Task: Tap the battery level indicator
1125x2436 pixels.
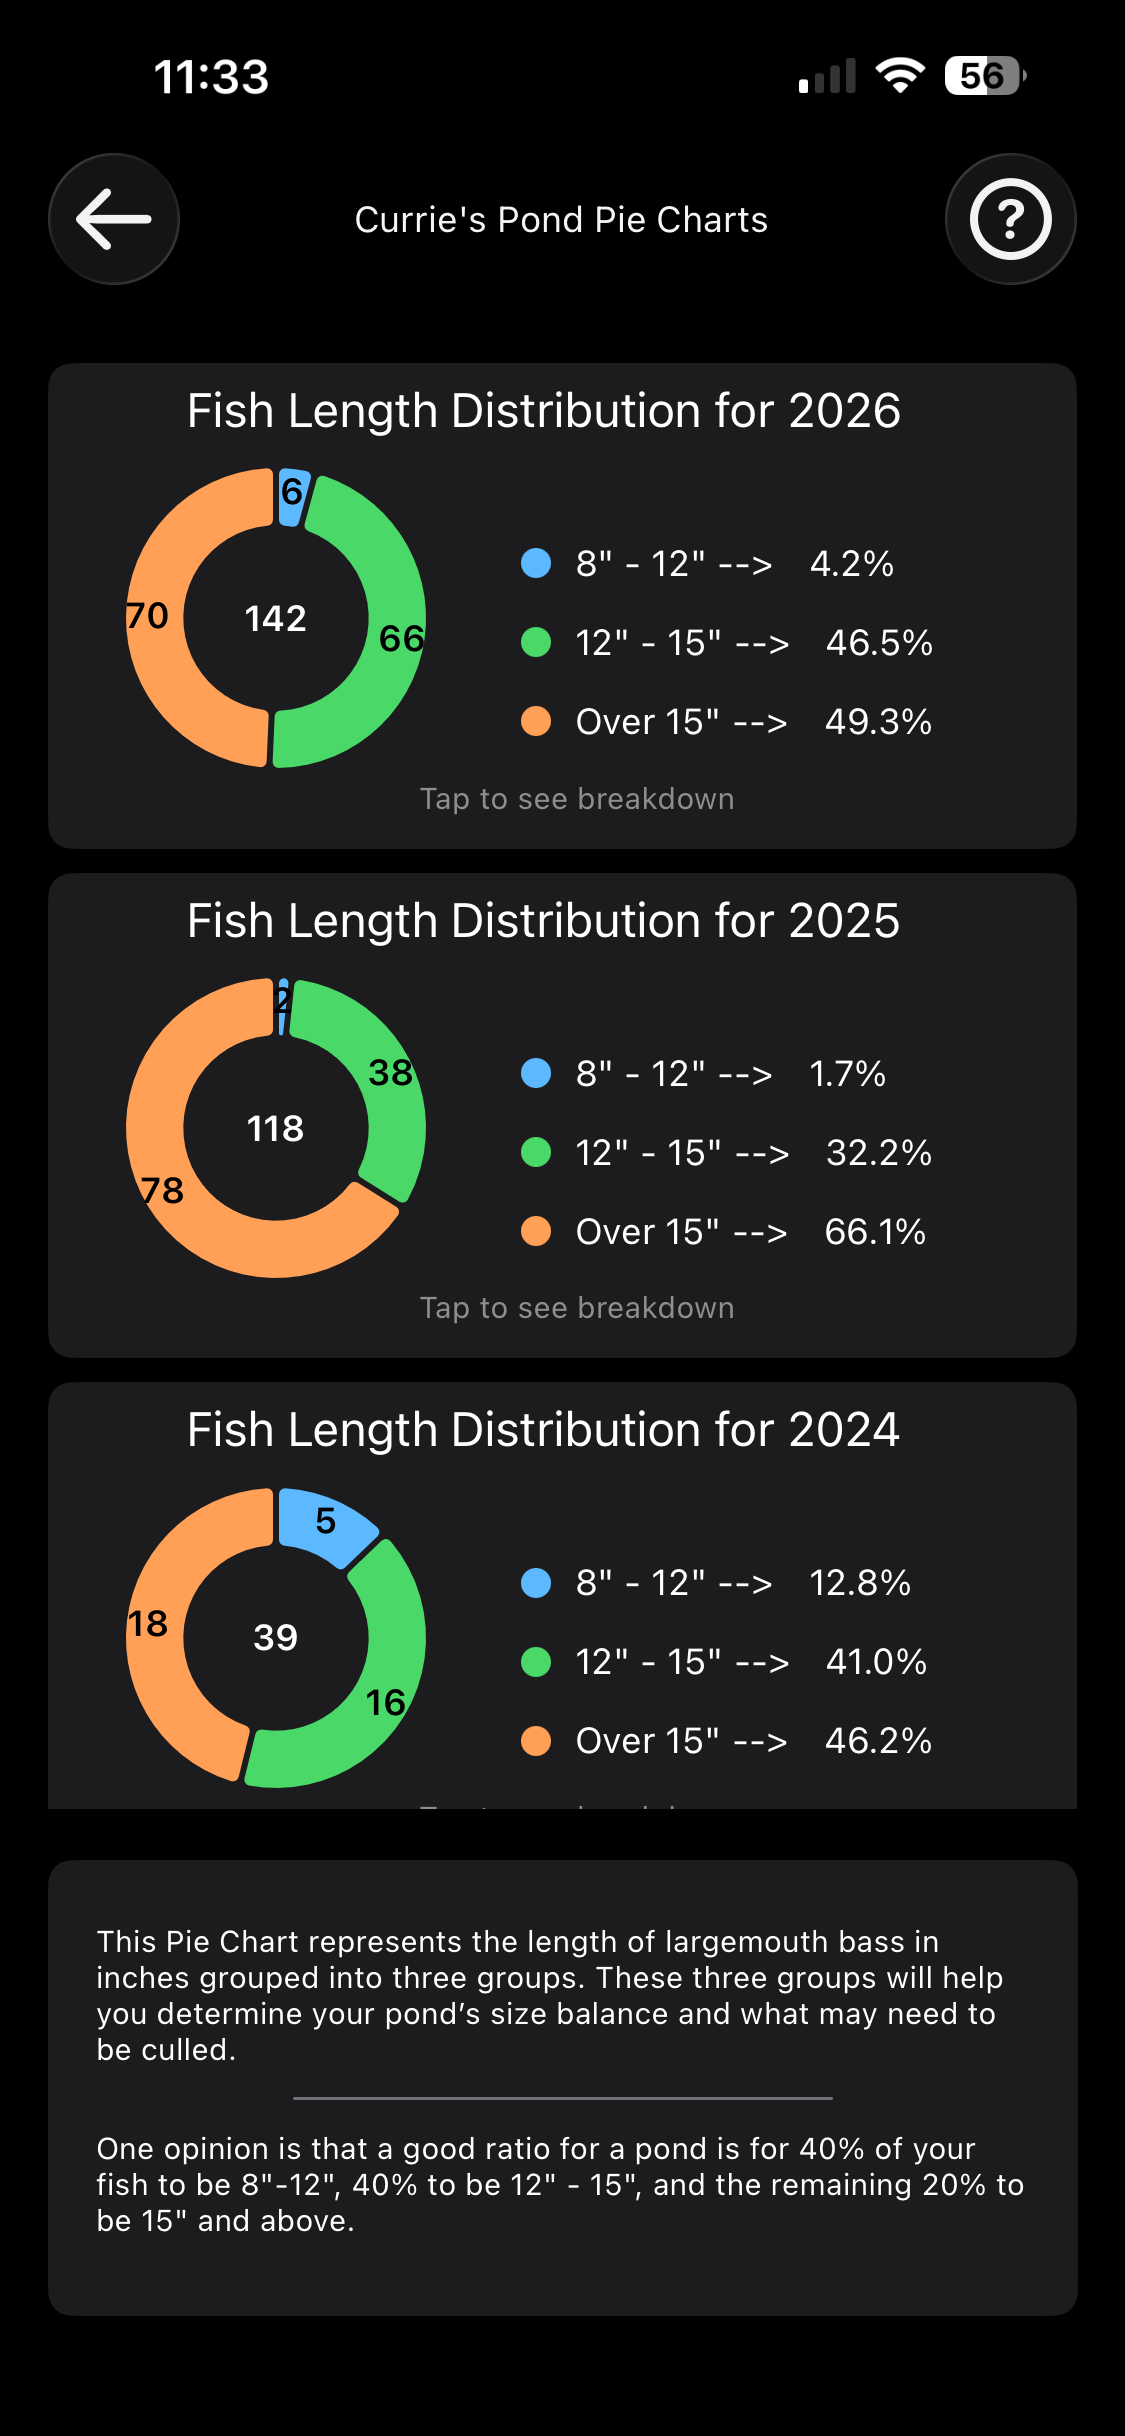Action: [984, 76]
